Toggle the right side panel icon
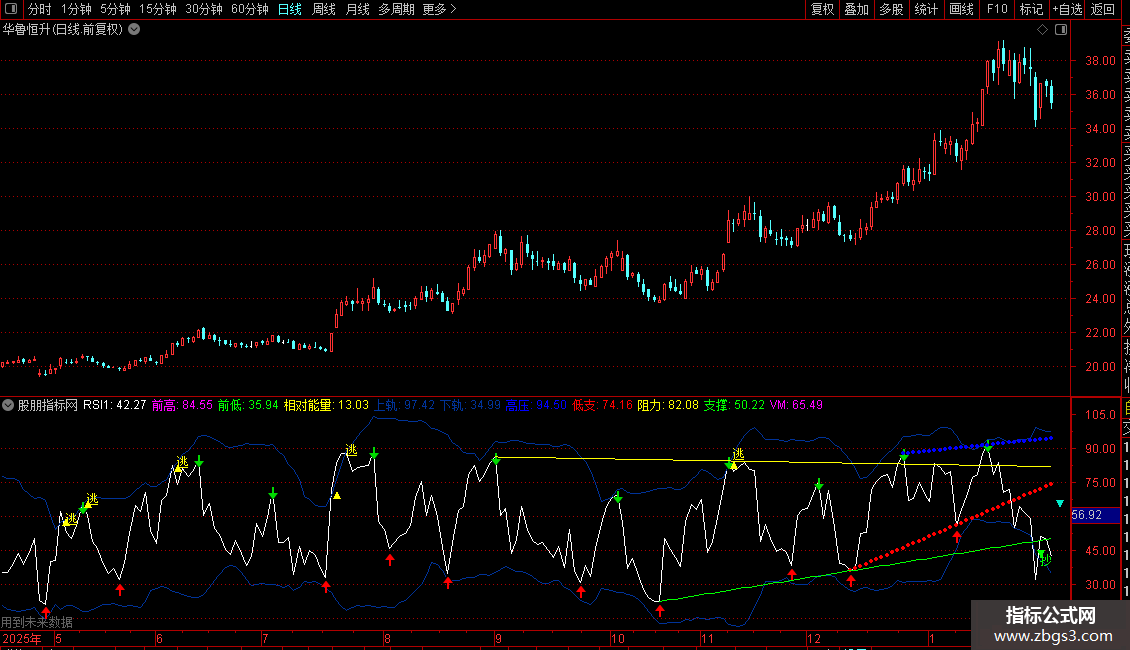Image resolution: width=1130 pixels, height=650 pixels. pyautogui.click(x=1061, y=30)
